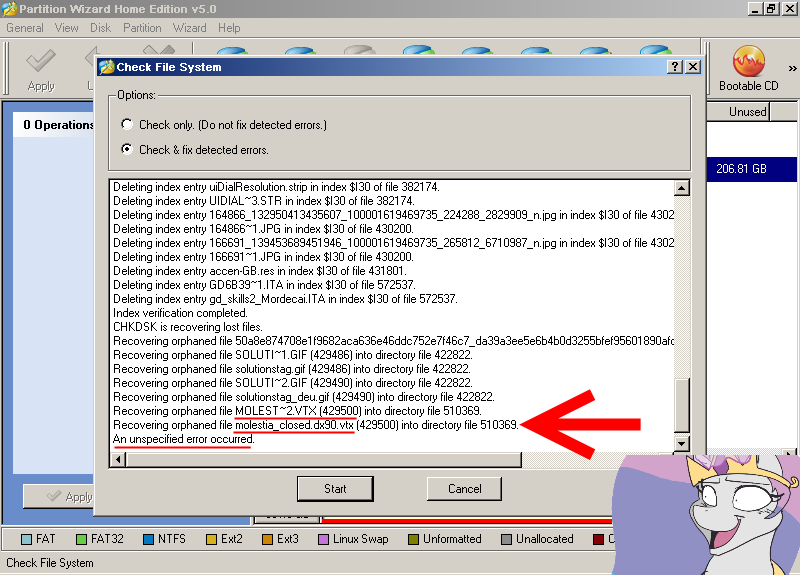Click the 0 Operations pending header

pyautogui.click(x=58, y=125)
